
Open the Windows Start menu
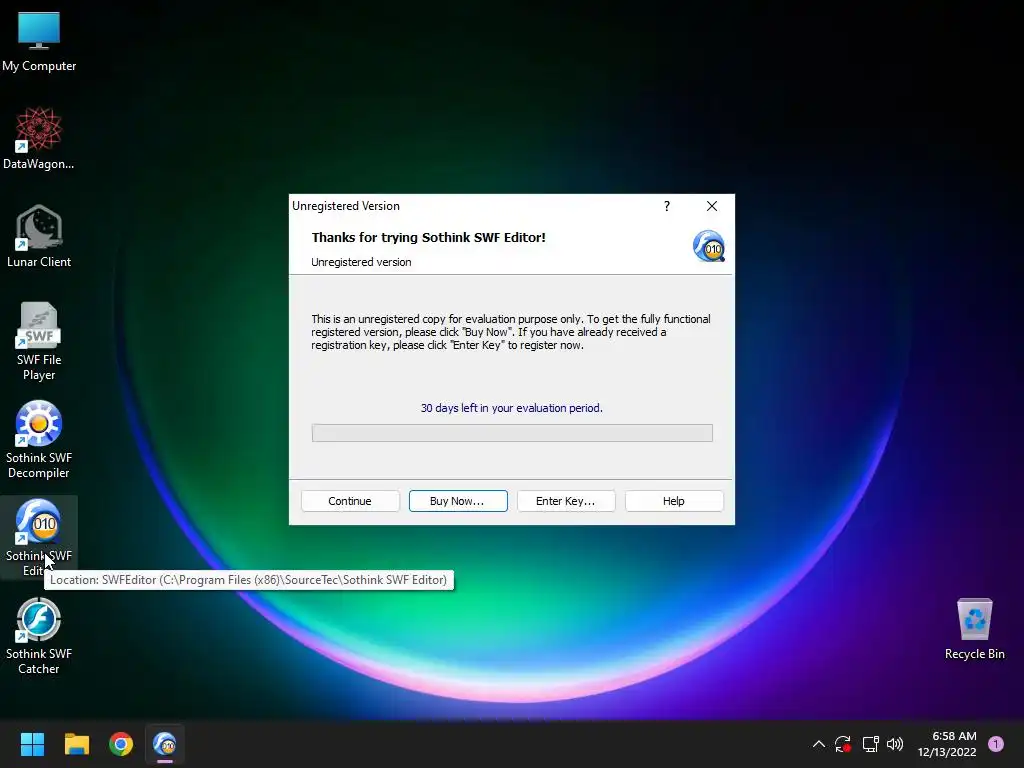32,744
